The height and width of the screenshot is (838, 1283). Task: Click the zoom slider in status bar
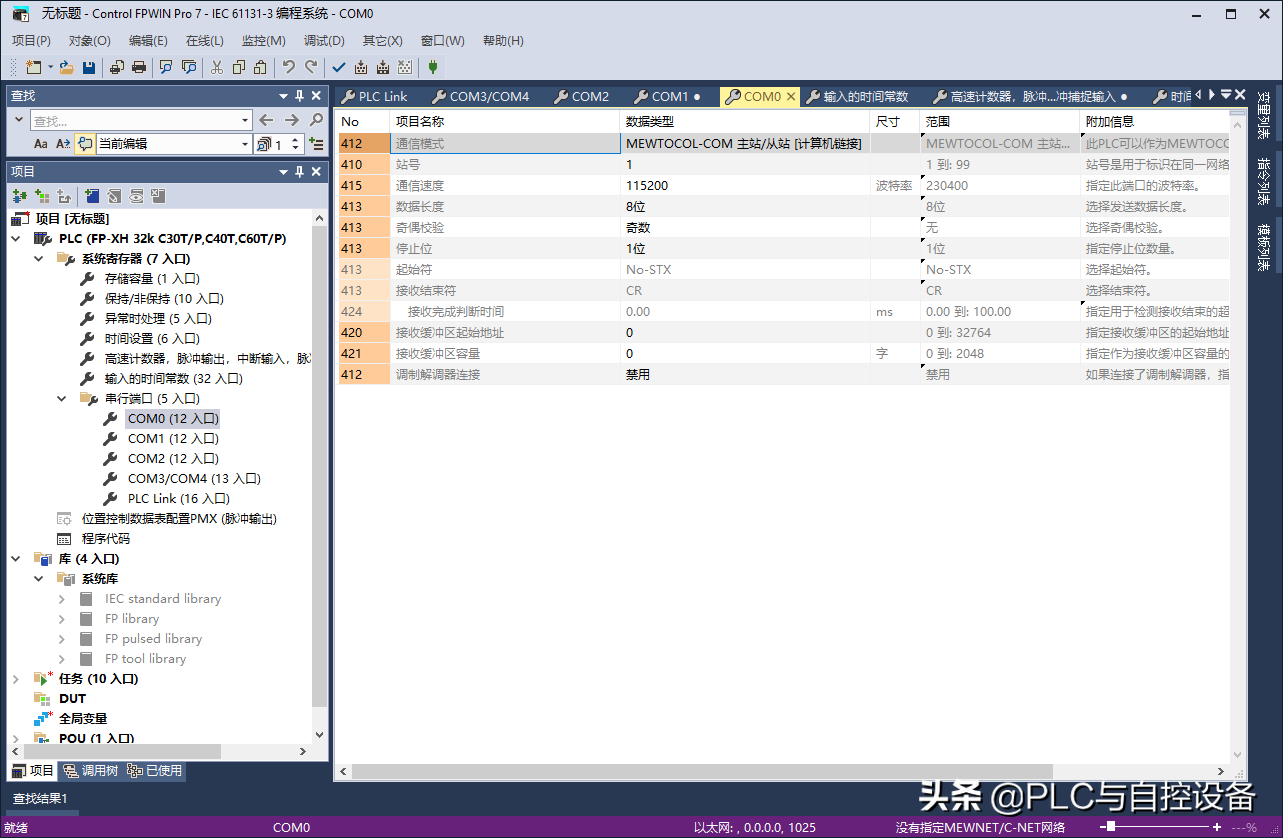coord(1110,827)
